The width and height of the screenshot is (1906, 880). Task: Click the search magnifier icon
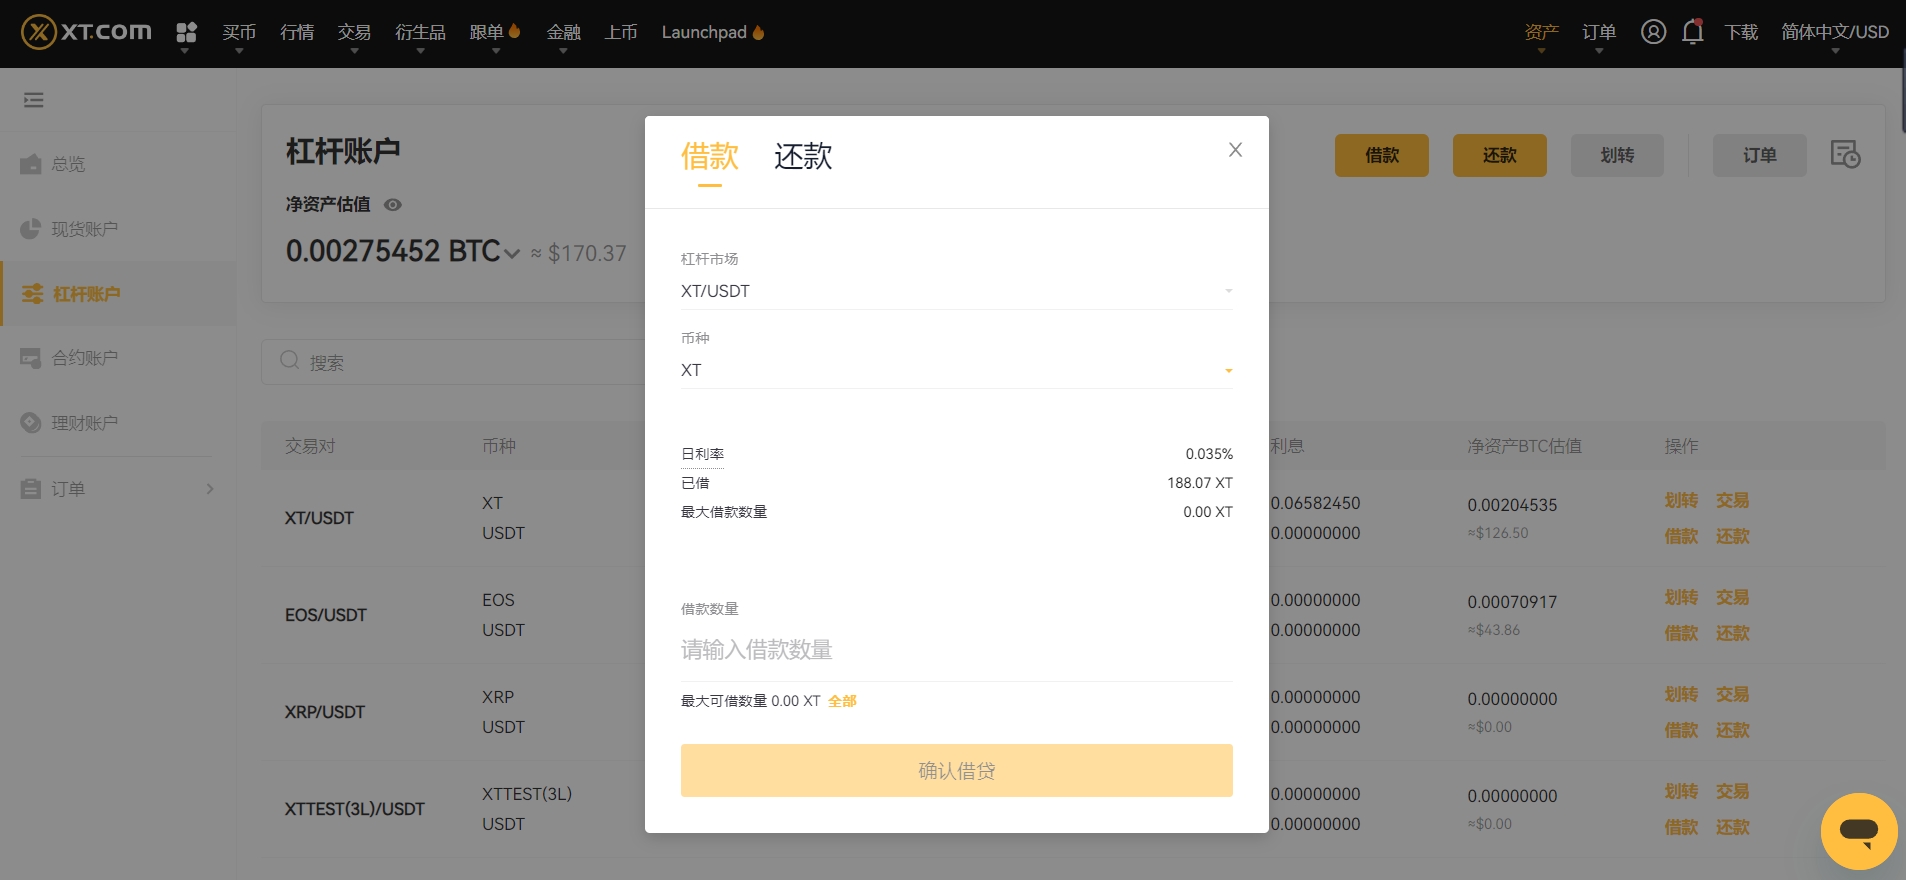point(290,361)
